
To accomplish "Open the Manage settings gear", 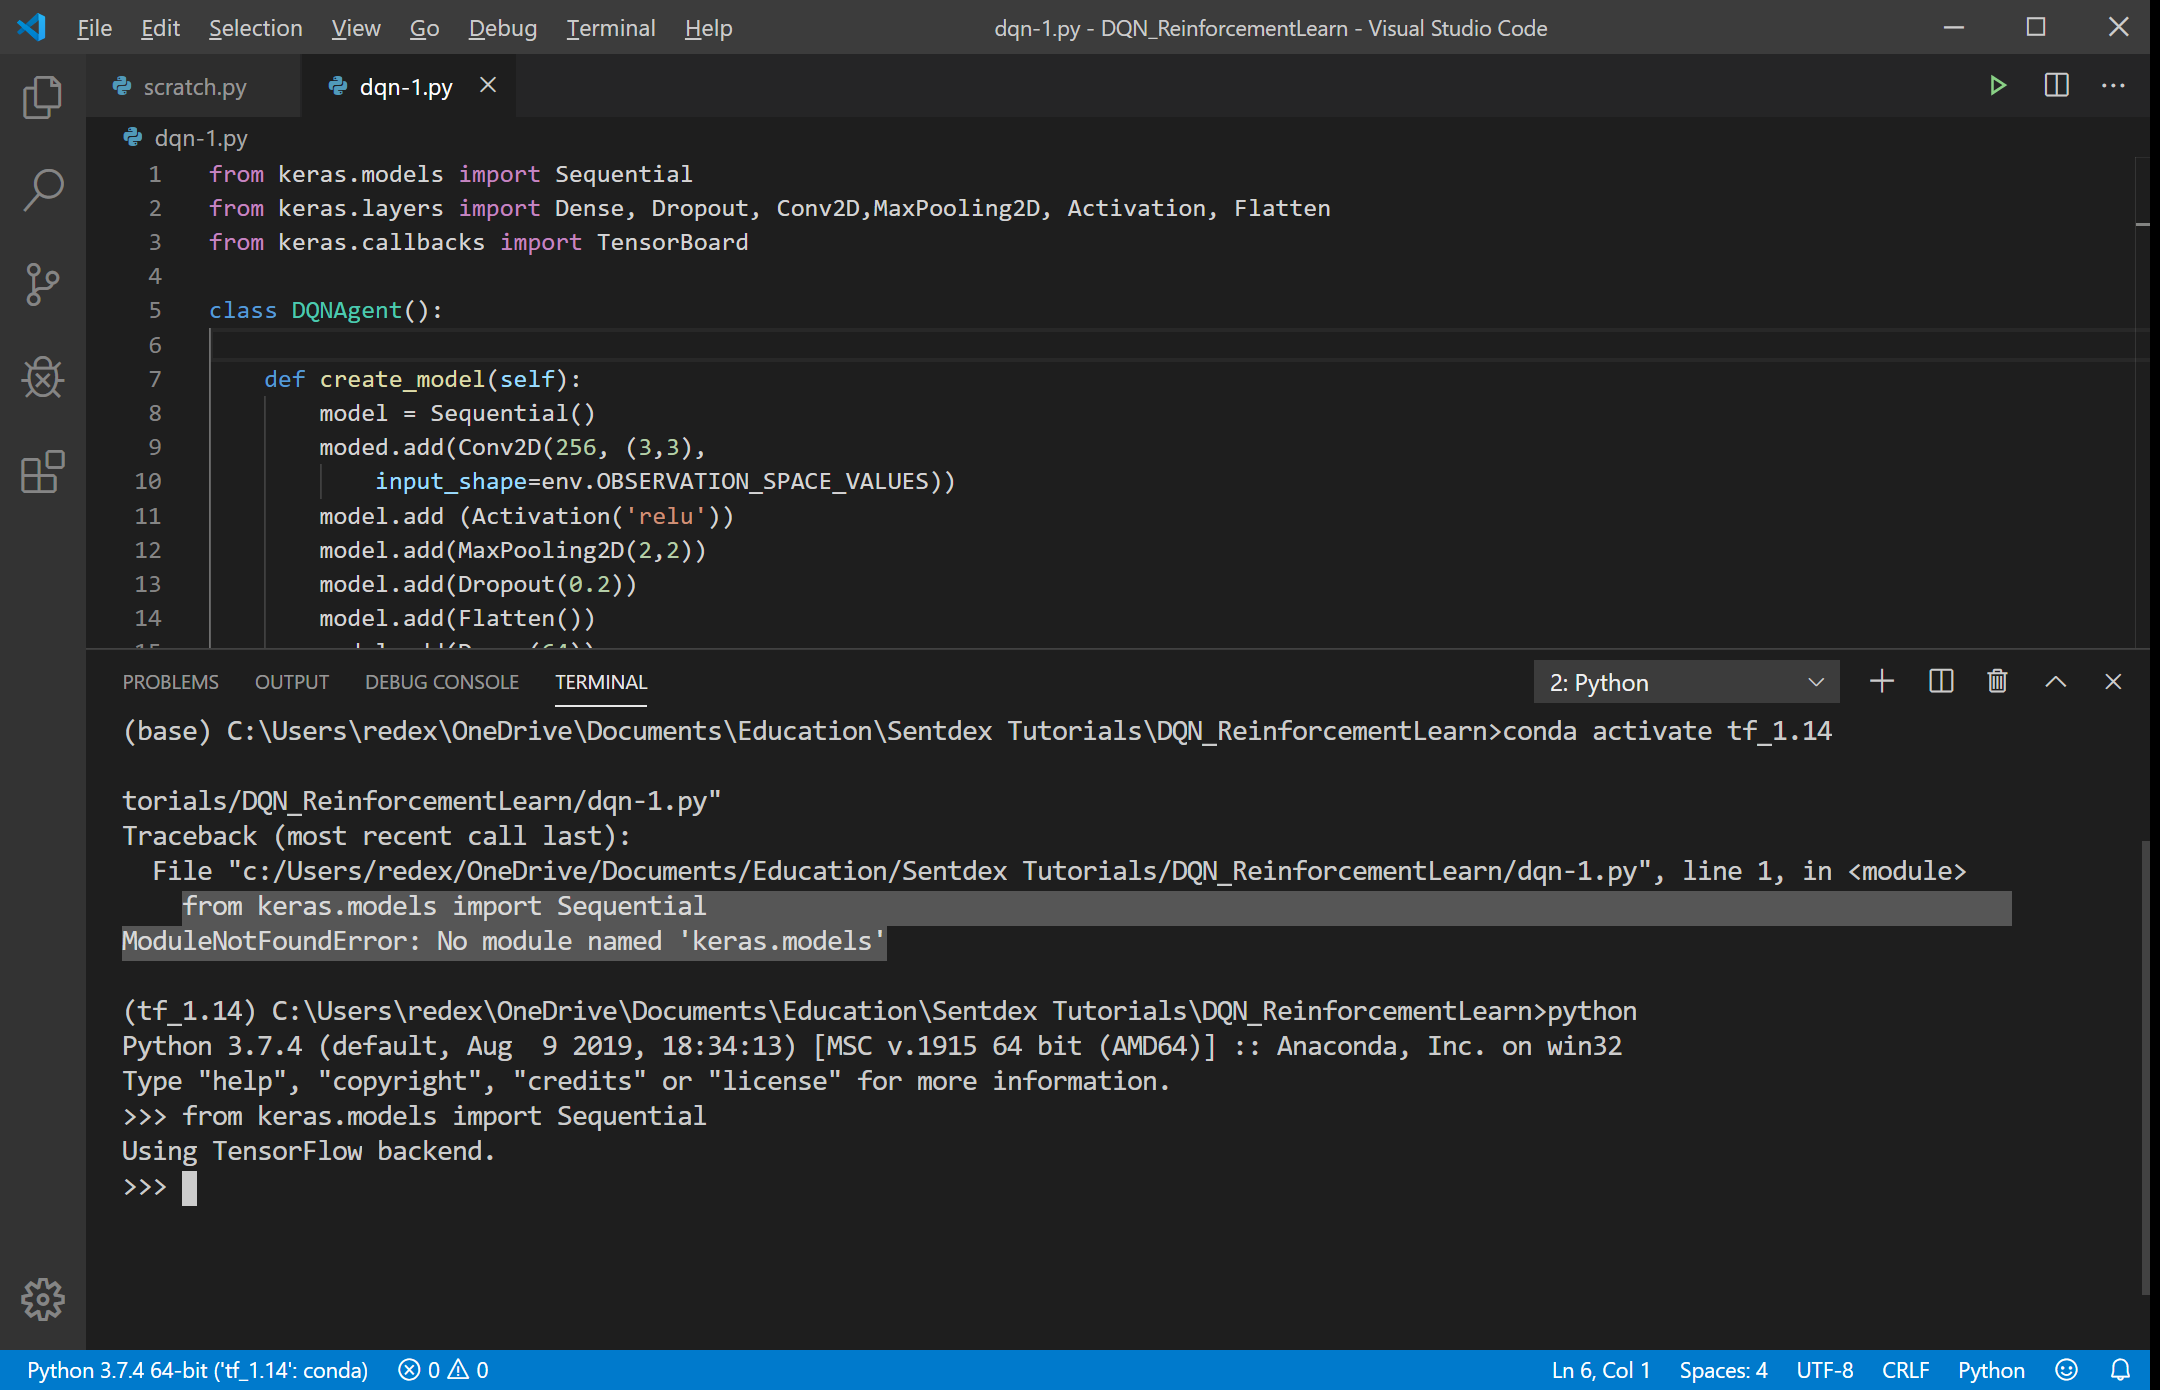I will [x=42, y=1299].
